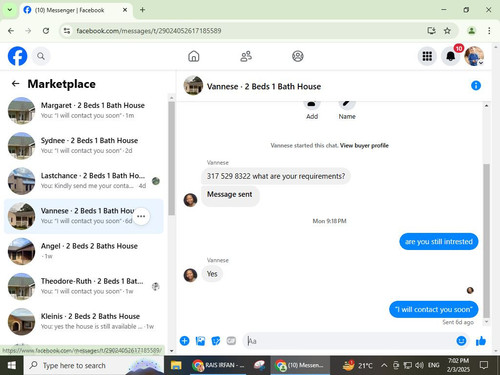Click the 'I will contact you soon' bubble
This screenshot has width=500, height=375.
coord(434,309)
